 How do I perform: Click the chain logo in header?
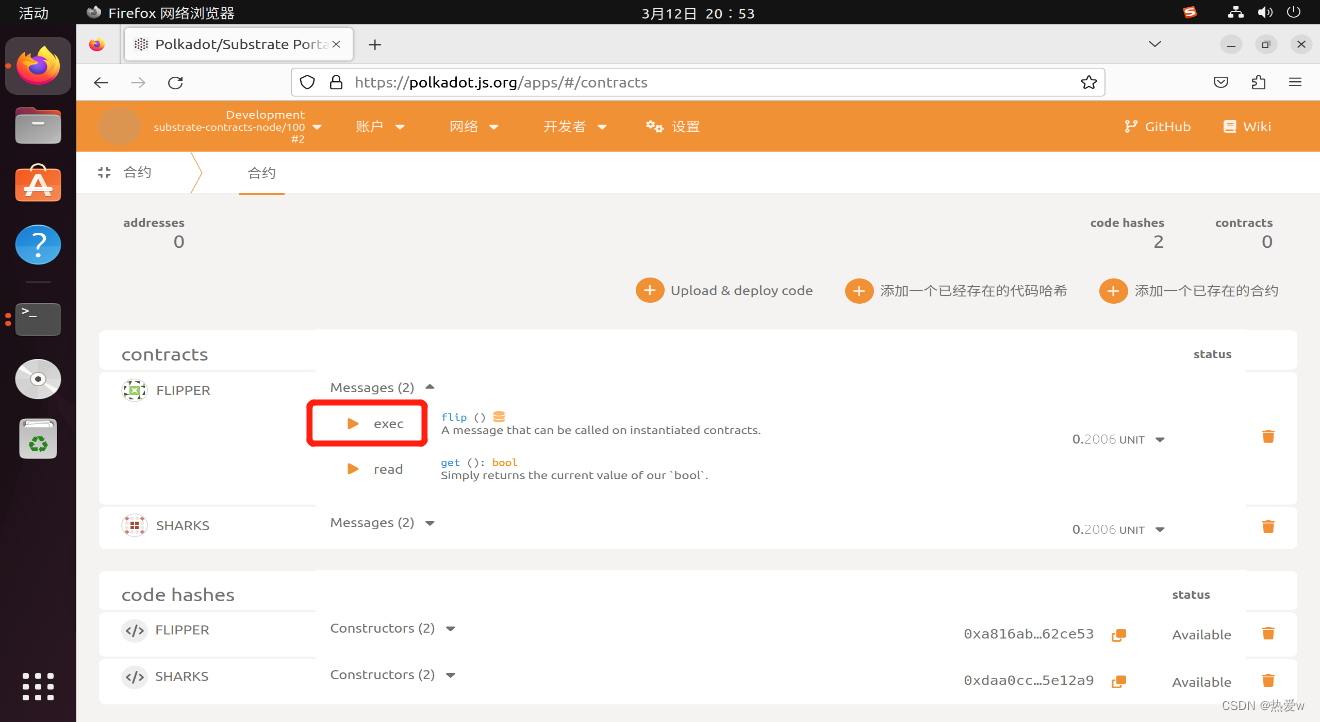coord(119,127)
